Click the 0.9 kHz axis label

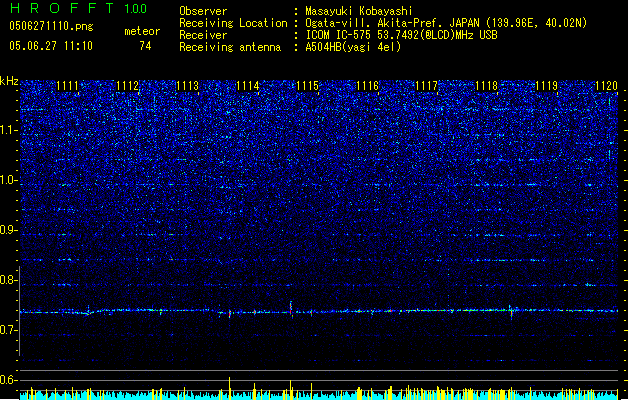click(8, 230)
